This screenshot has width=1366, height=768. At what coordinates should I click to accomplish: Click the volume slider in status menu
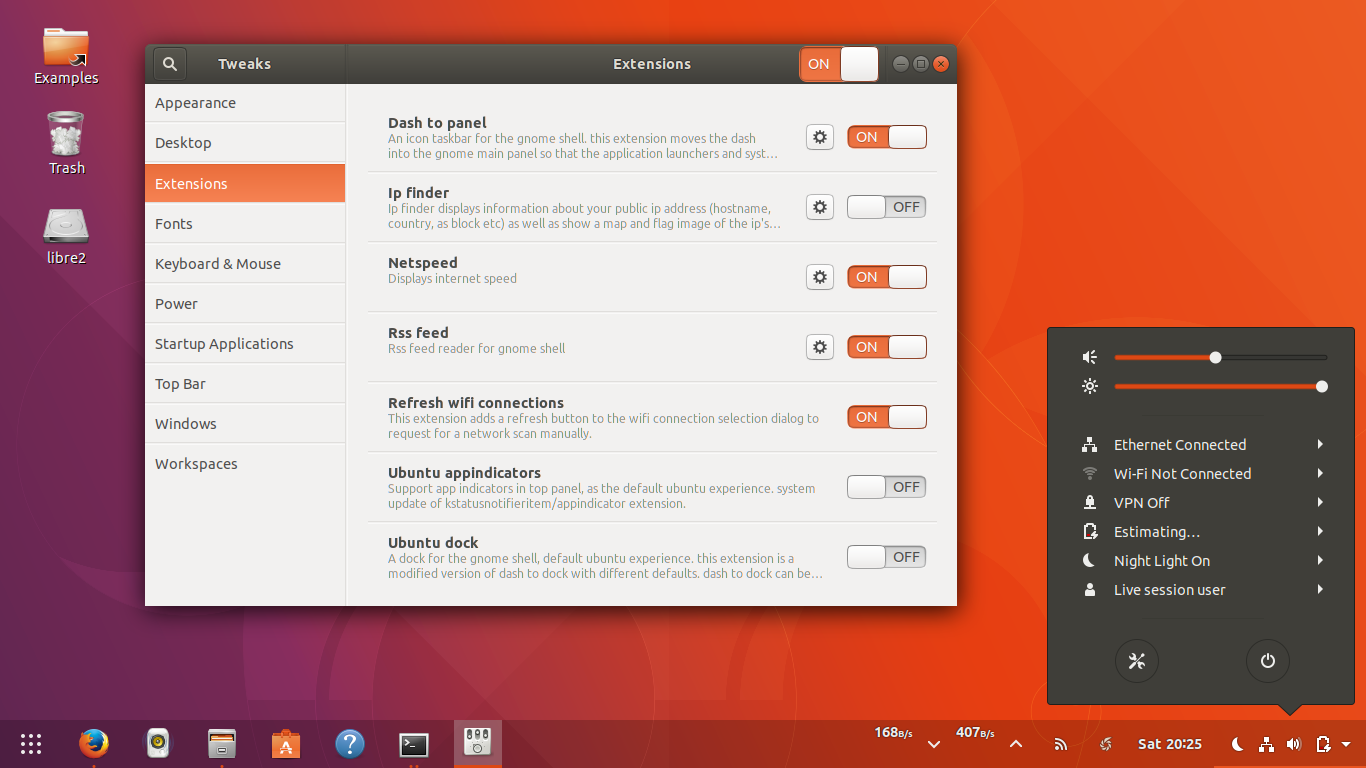pyautogui.click(x=1221, y=357)
